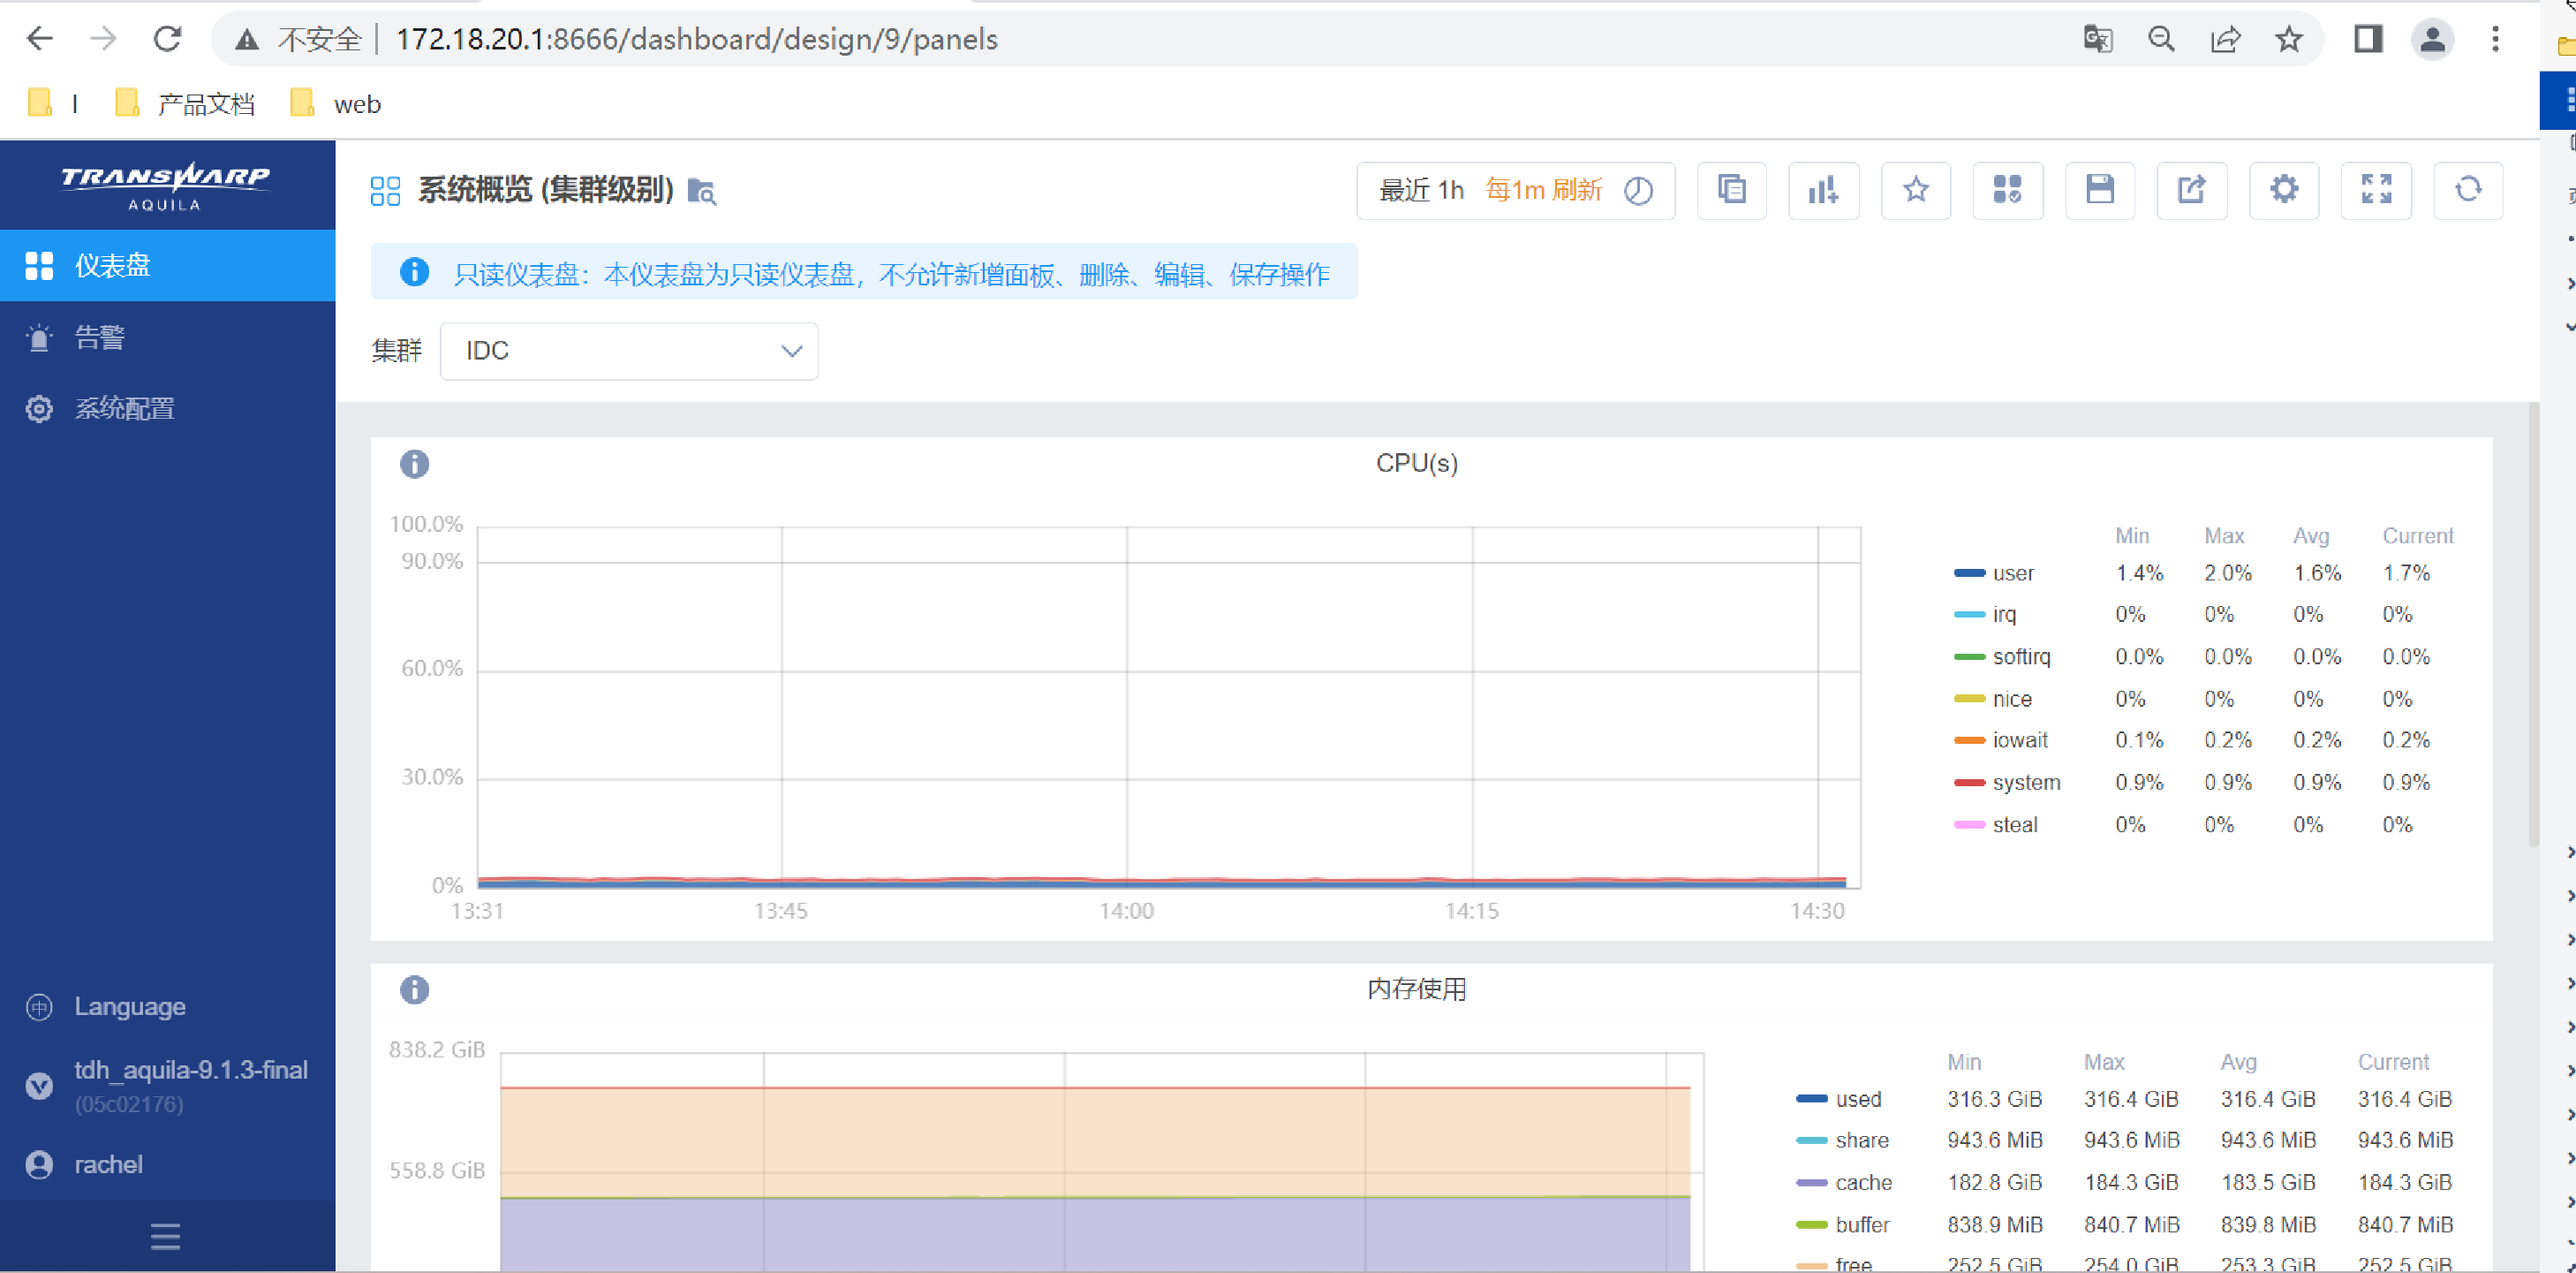This screenshot has width=2576, height=1273.
Task: Click the 系统概览 (集群级别) dashboard title
Action: pos(546,190)
